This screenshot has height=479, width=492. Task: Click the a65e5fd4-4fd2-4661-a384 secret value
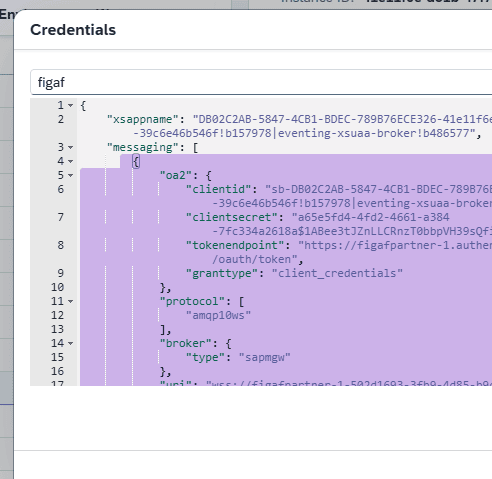(374, 217)
